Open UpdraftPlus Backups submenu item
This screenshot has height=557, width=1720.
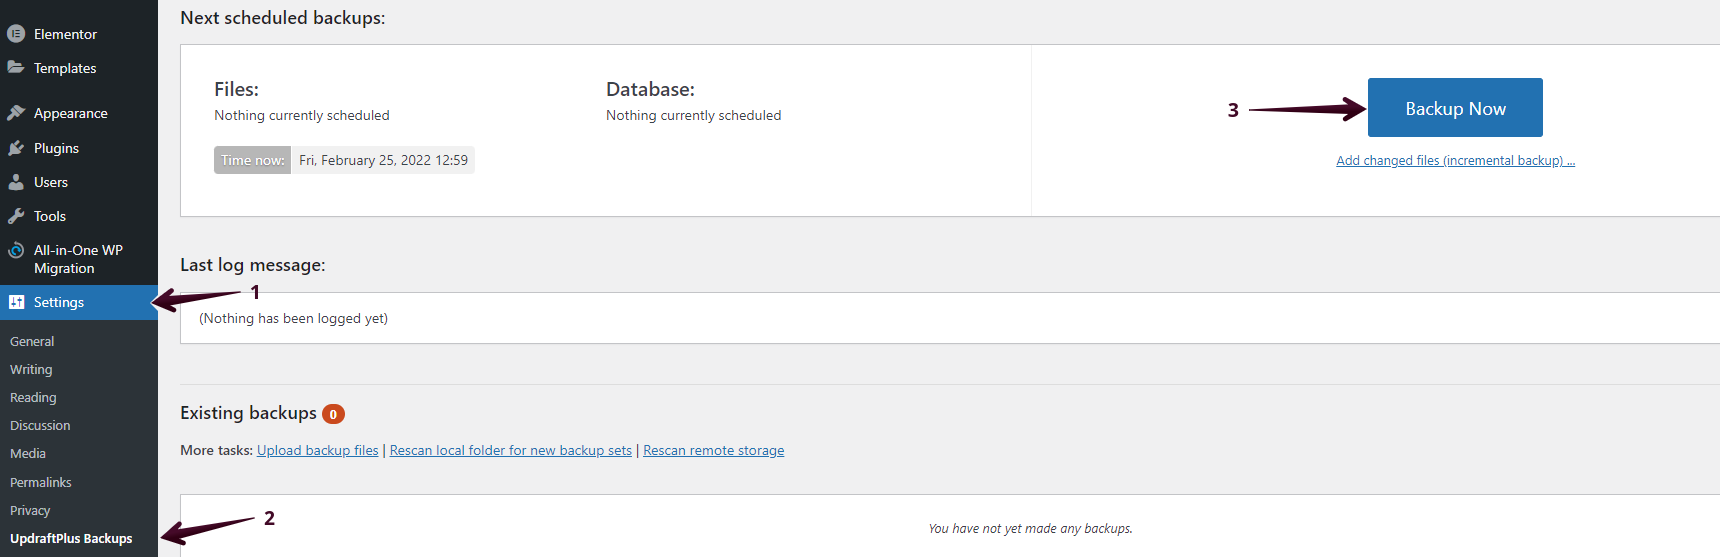(x=71, y=539)
